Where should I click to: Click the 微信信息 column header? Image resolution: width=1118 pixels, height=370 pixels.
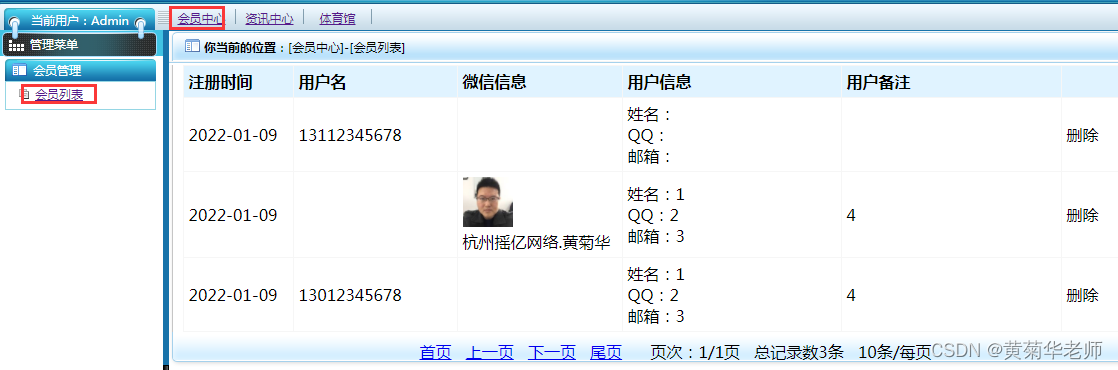click(494, 82)
